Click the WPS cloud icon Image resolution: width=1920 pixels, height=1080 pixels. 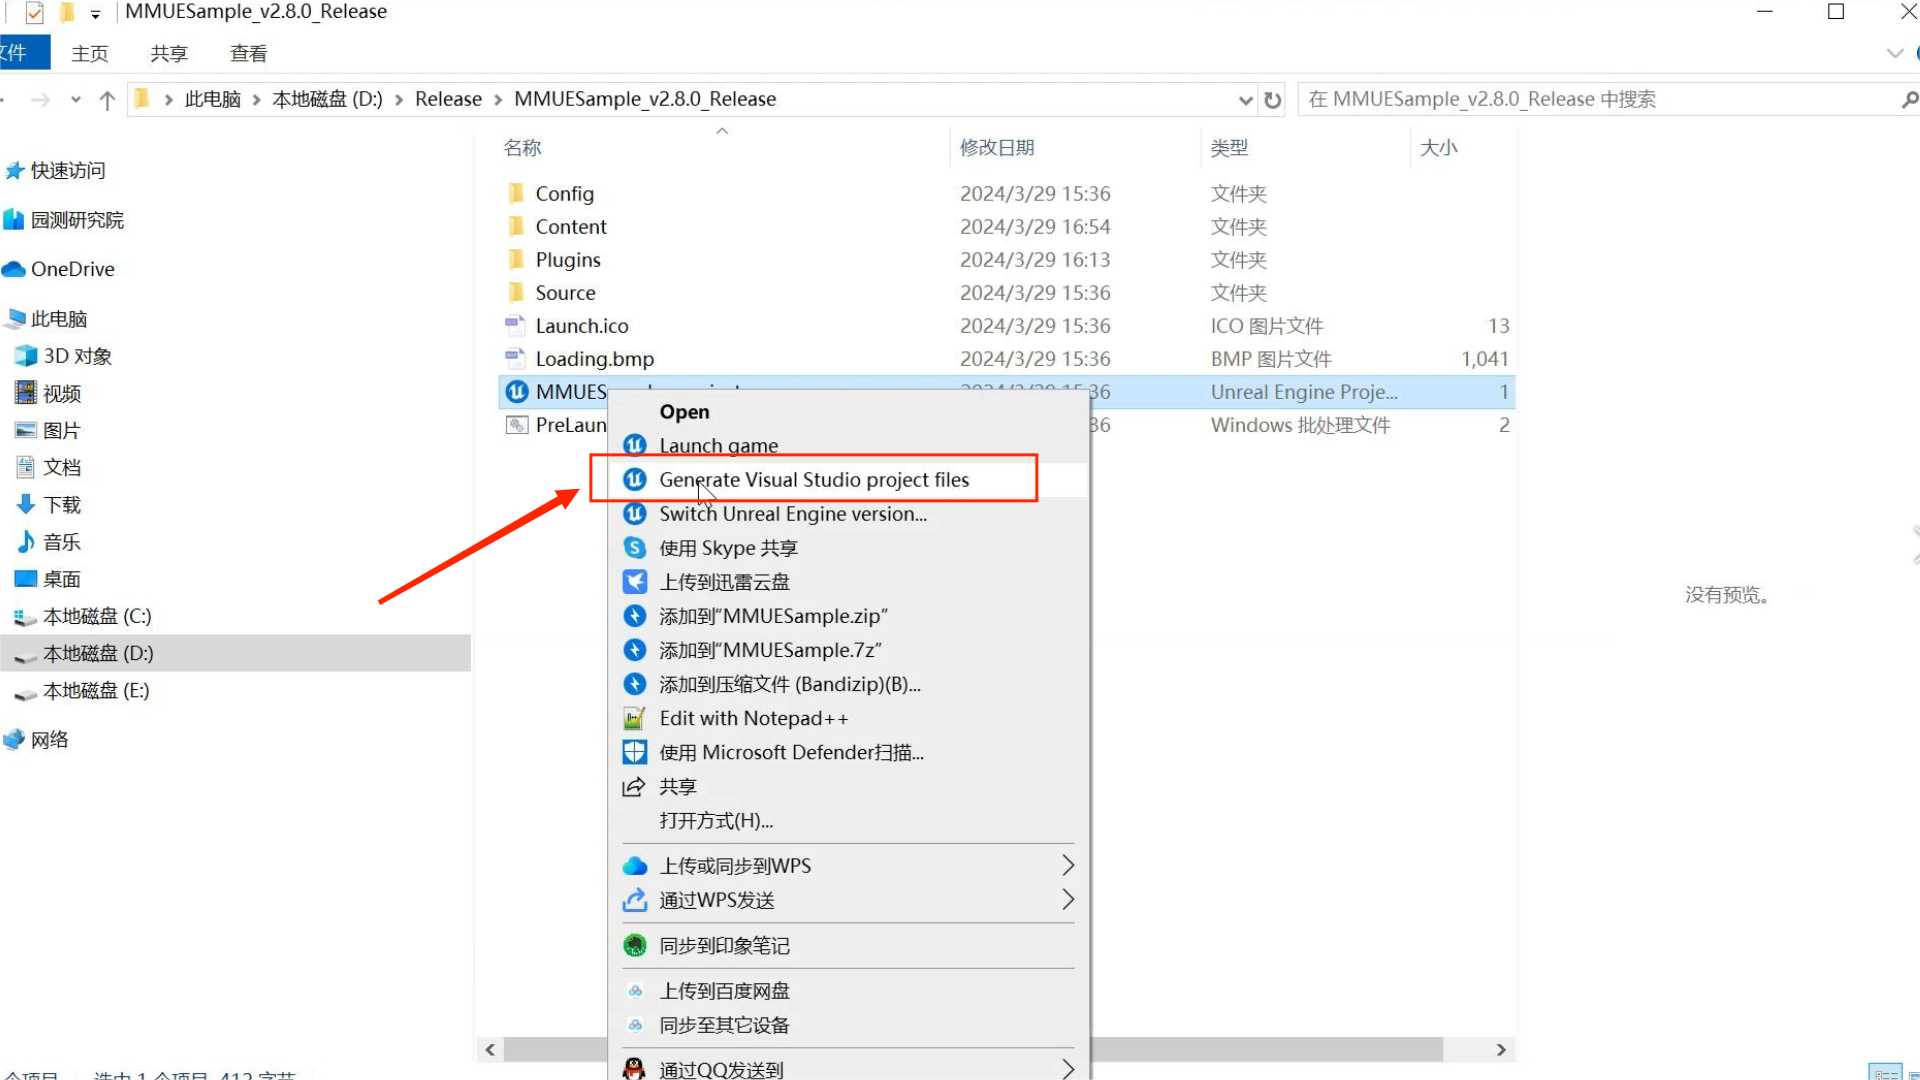tap(635, 866)
